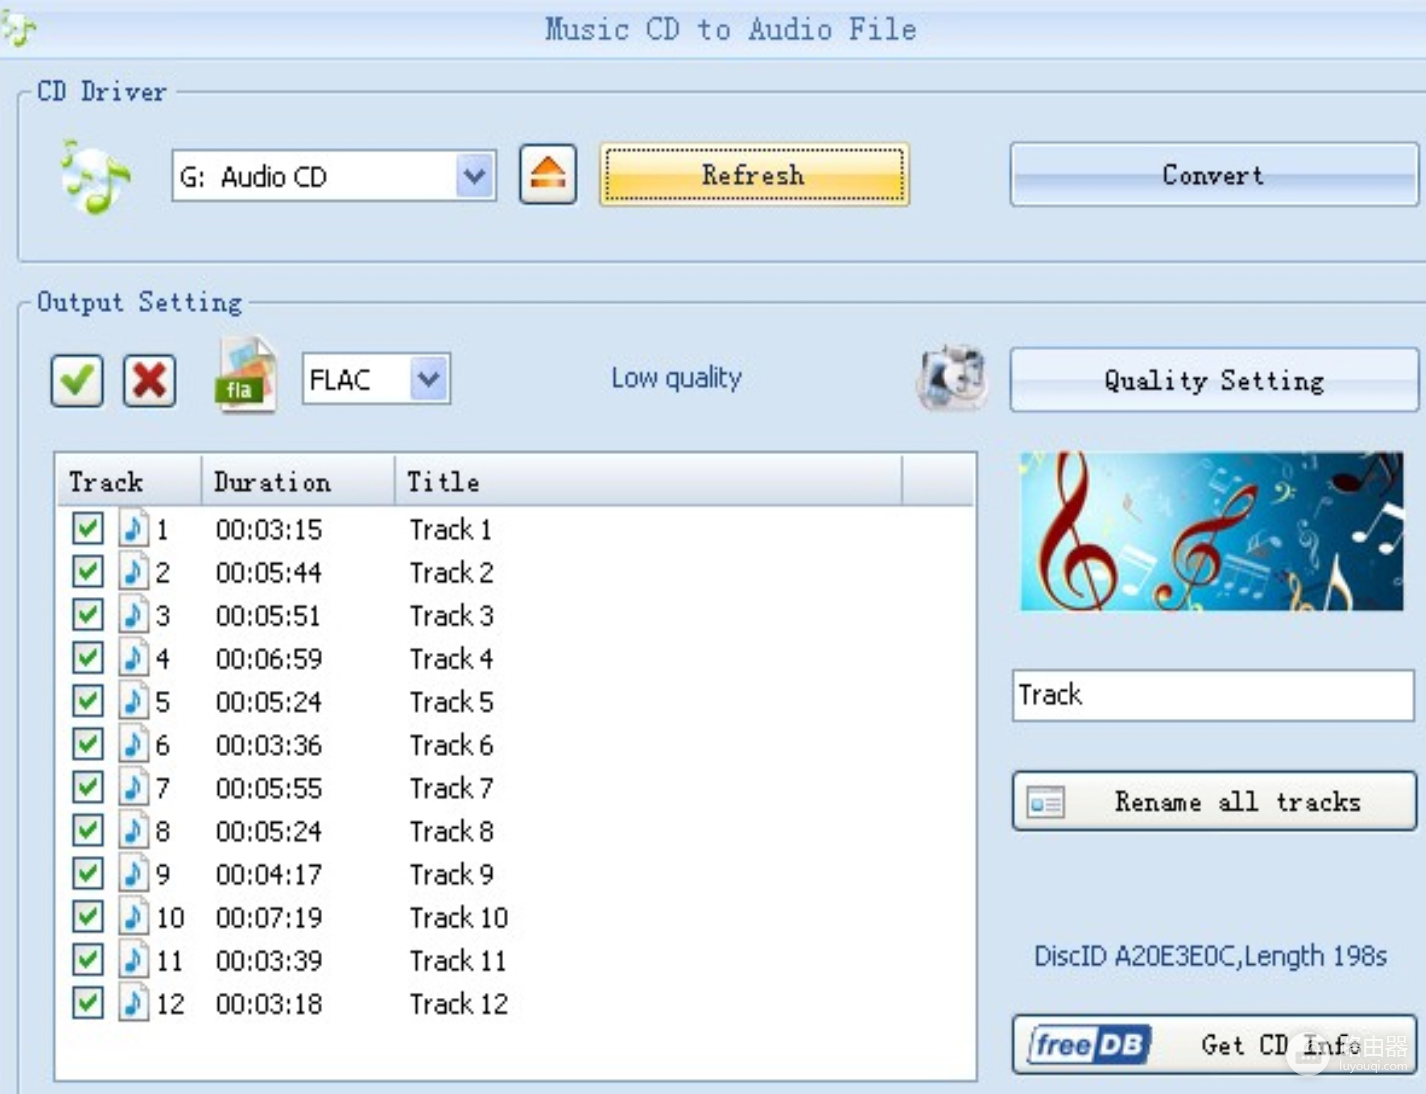1426x1094 pixels.
Task: Click the quality settings media icon
Action: pyautogui.click(x=952, y=378)
